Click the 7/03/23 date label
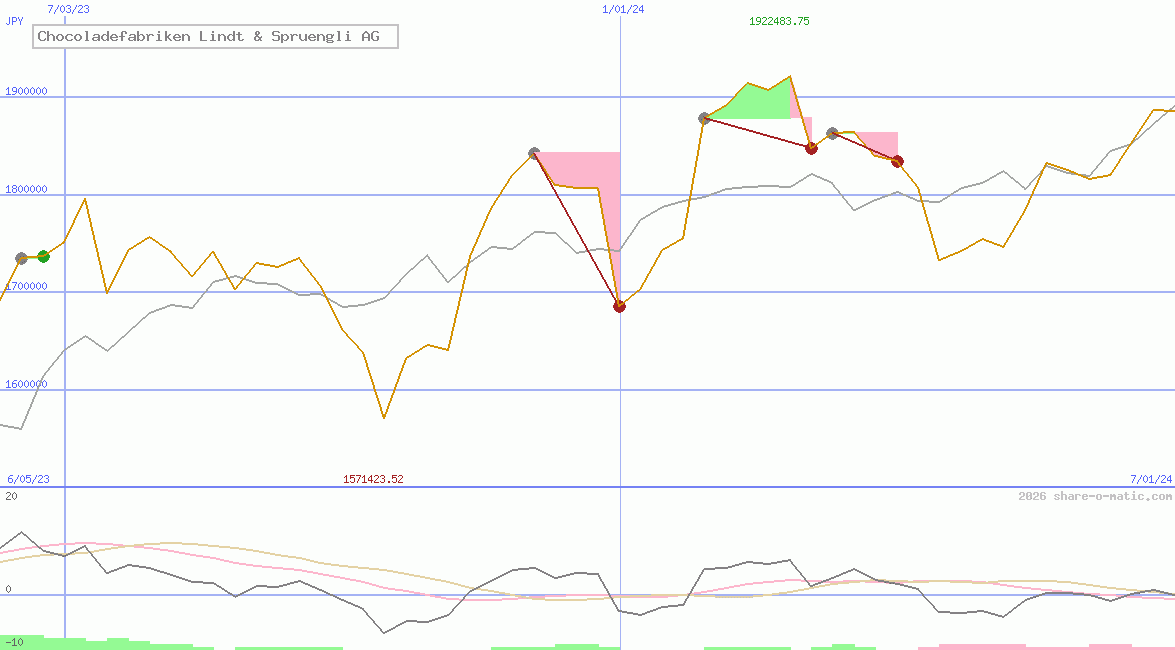1175x650 pixels. (x=68, y=9)
